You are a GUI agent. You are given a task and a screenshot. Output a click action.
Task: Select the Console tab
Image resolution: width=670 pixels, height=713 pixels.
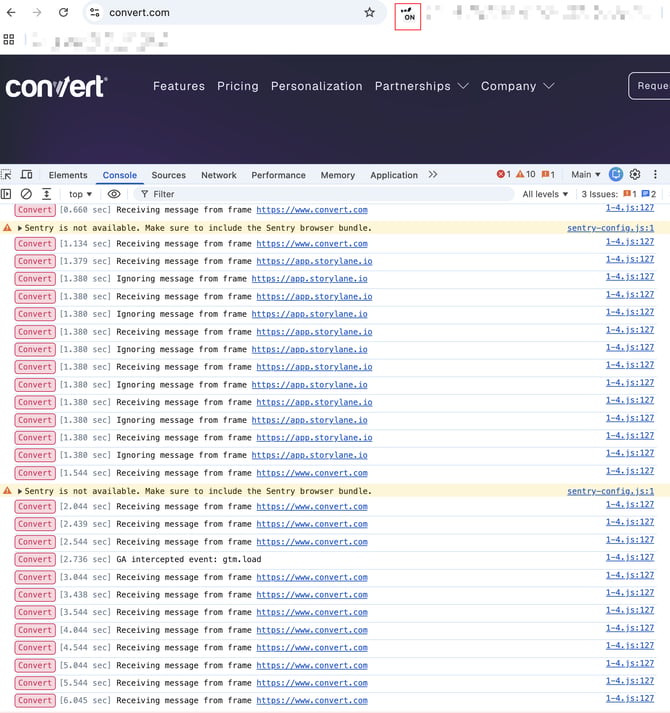(x=120, y=175)
